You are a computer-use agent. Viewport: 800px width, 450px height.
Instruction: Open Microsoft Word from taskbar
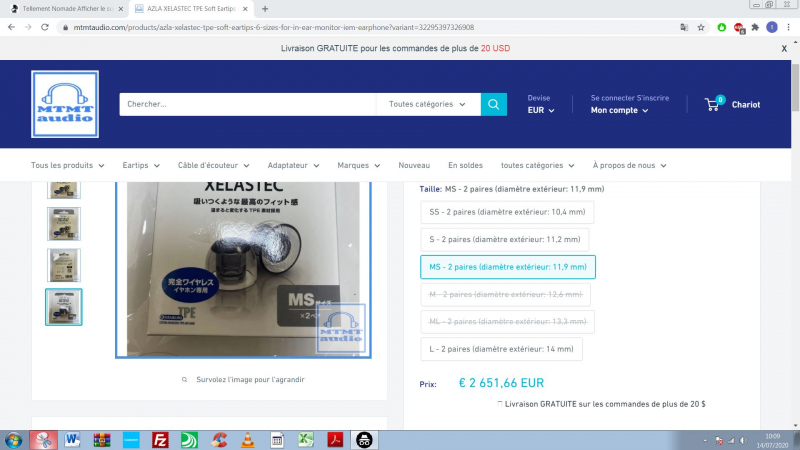(72, 440)
